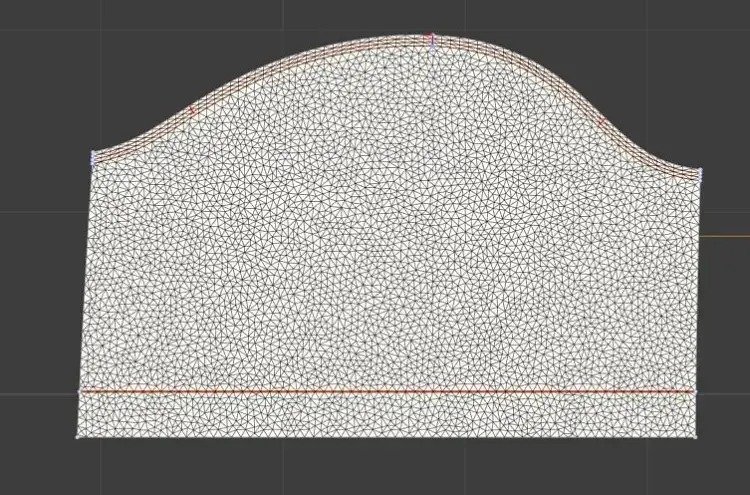Select the red horizontal internal line near hem

[387, 392]
